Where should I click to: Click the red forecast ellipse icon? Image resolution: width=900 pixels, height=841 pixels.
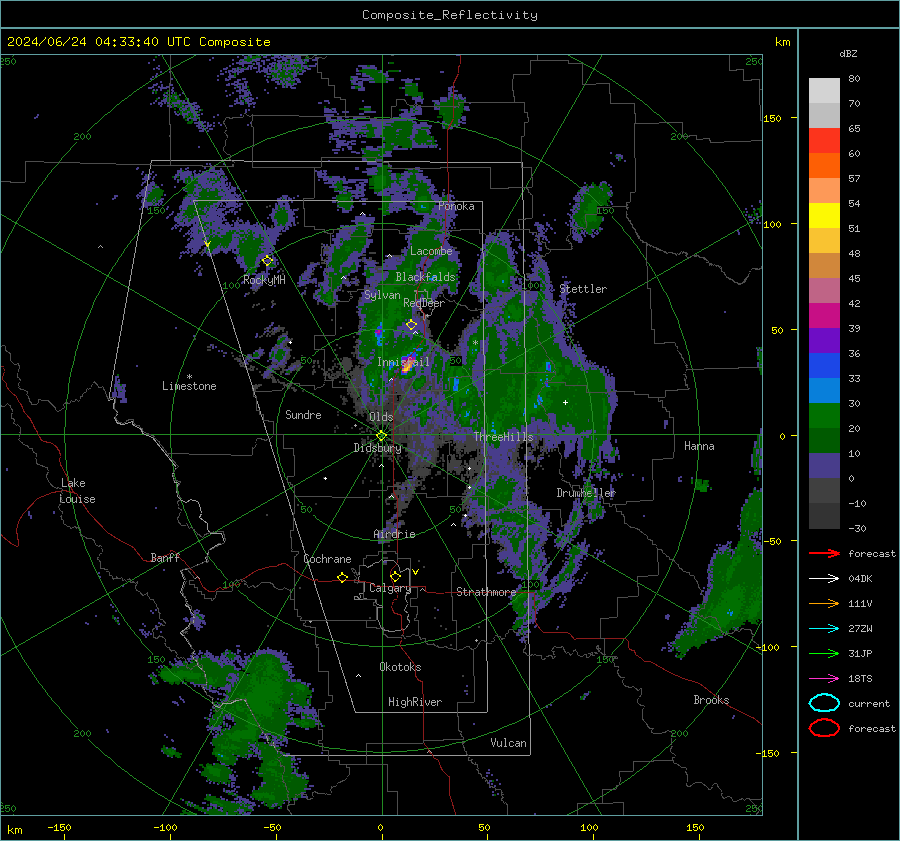(x=824, y=728)
